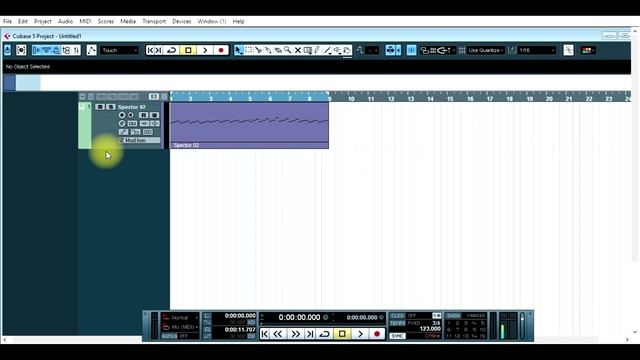Select the Split scissors tool

click(258, 50)
